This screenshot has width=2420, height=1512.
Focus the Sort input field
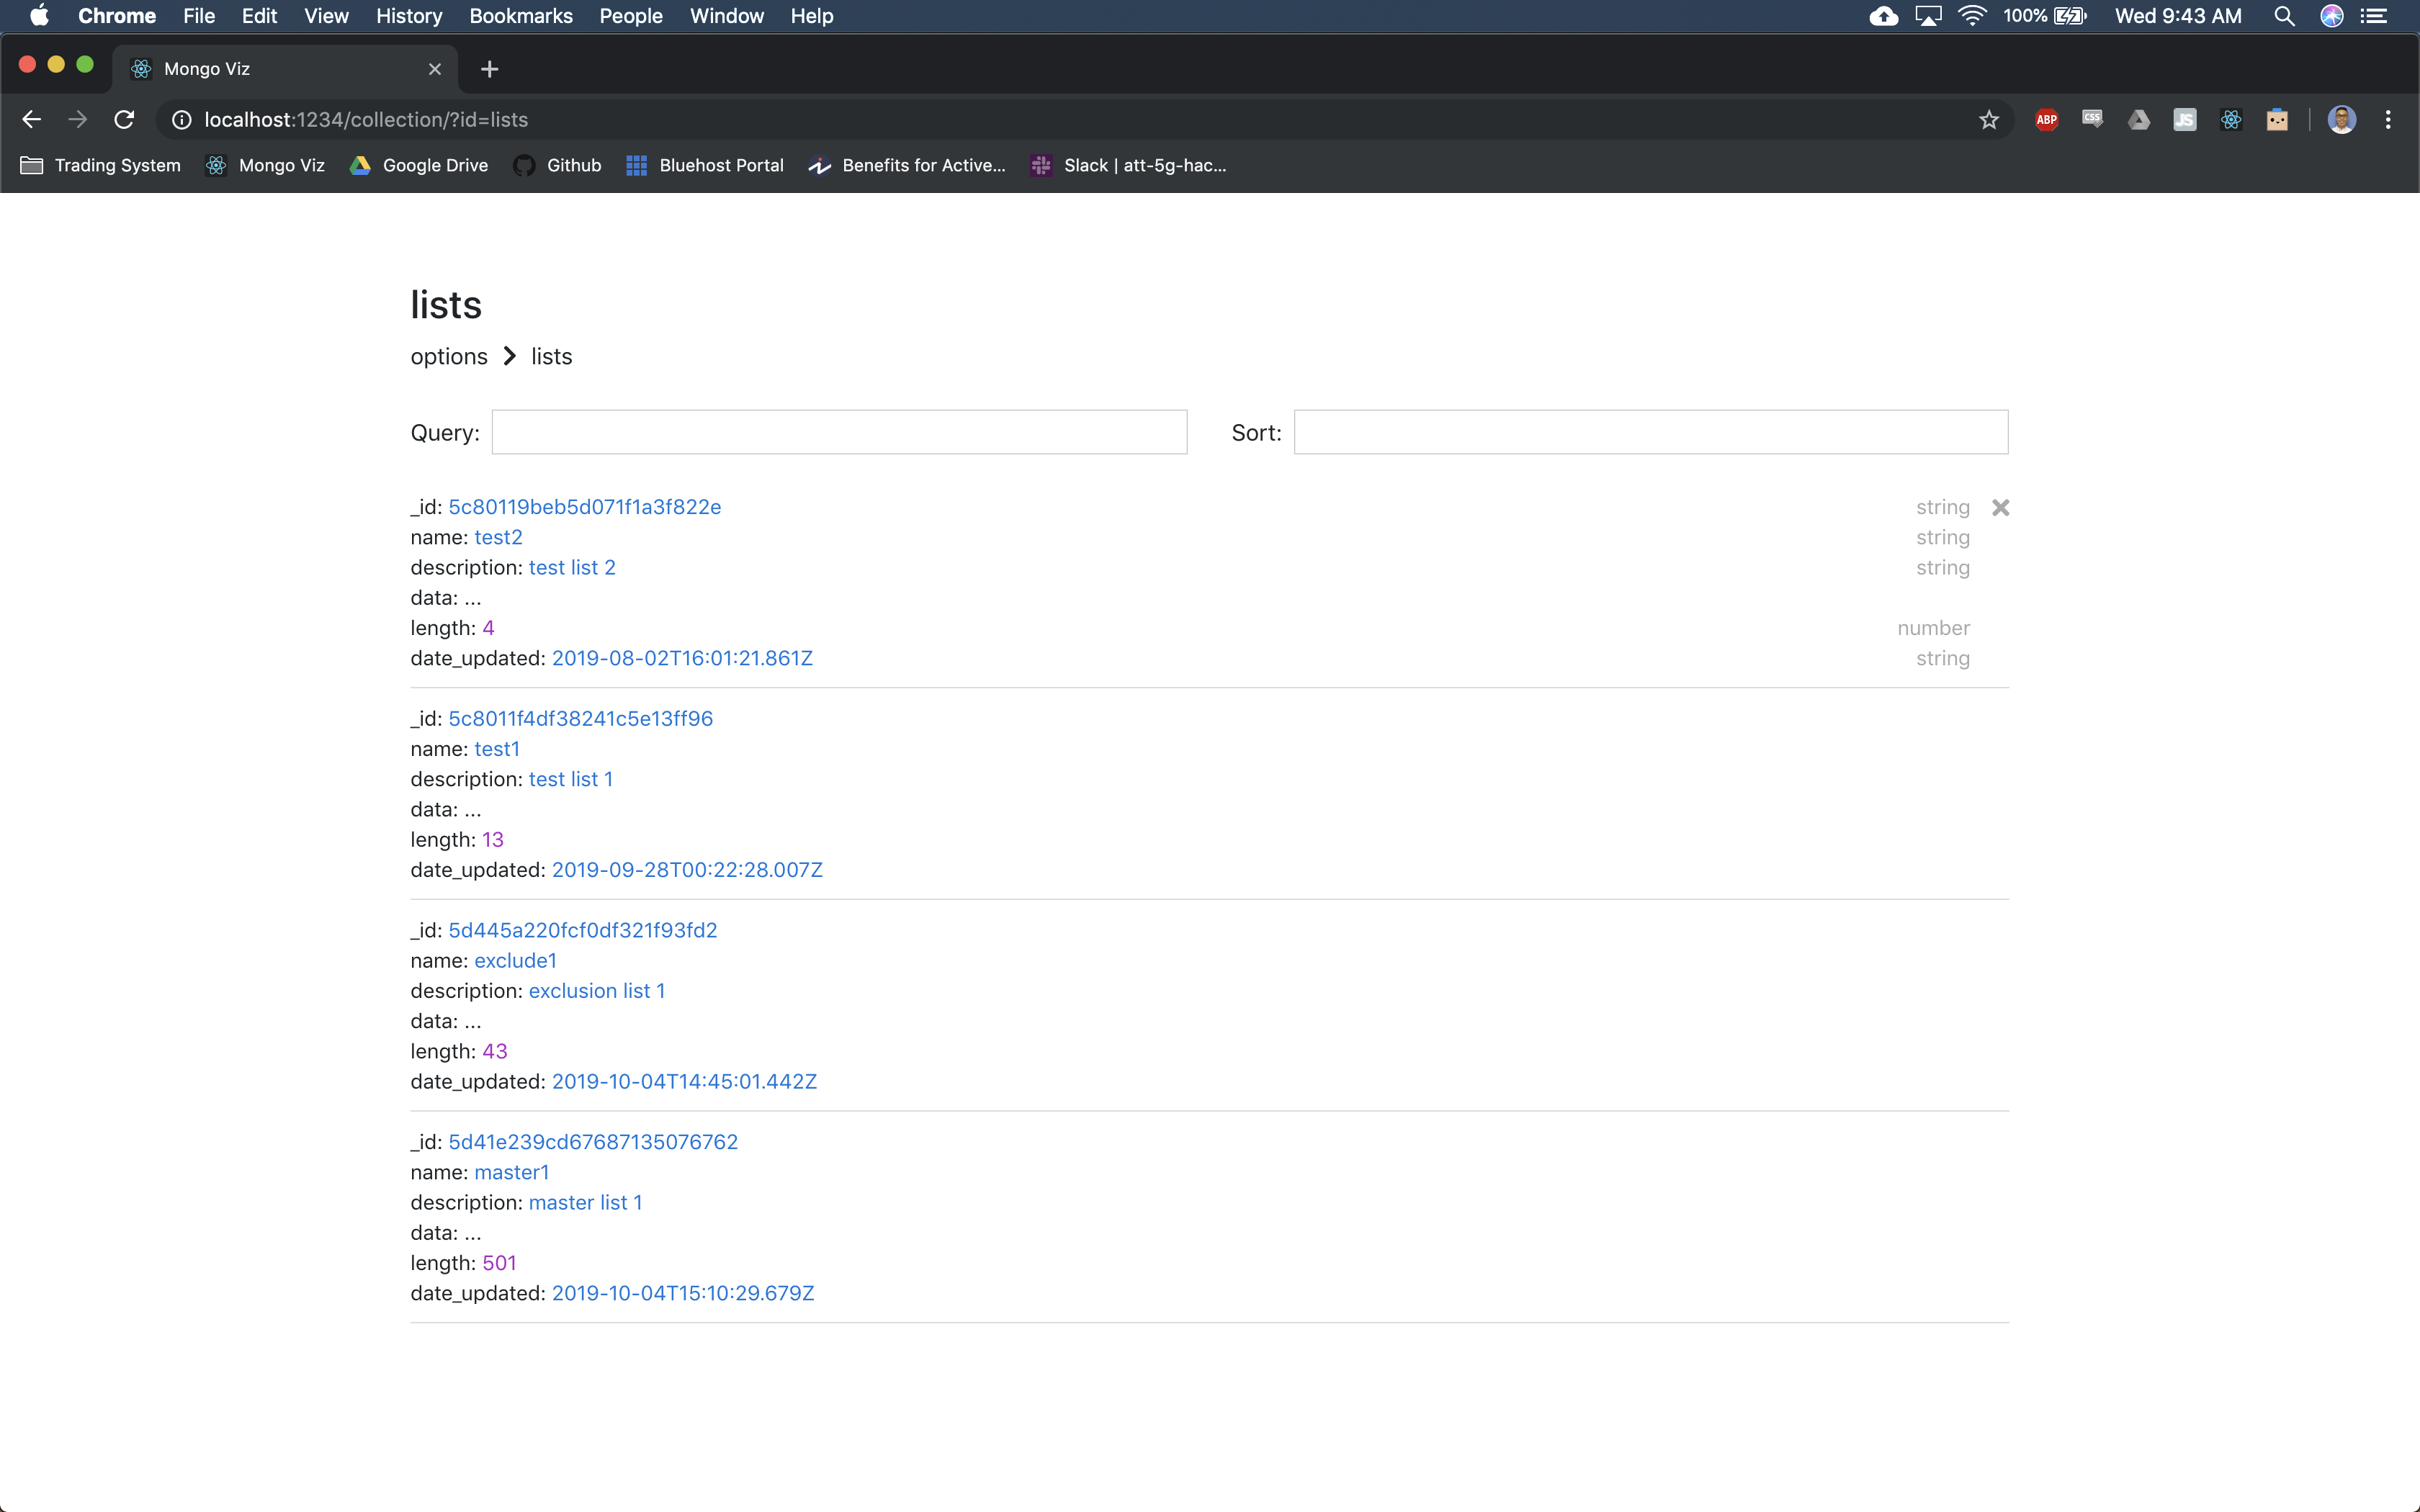click(1650, 432)
